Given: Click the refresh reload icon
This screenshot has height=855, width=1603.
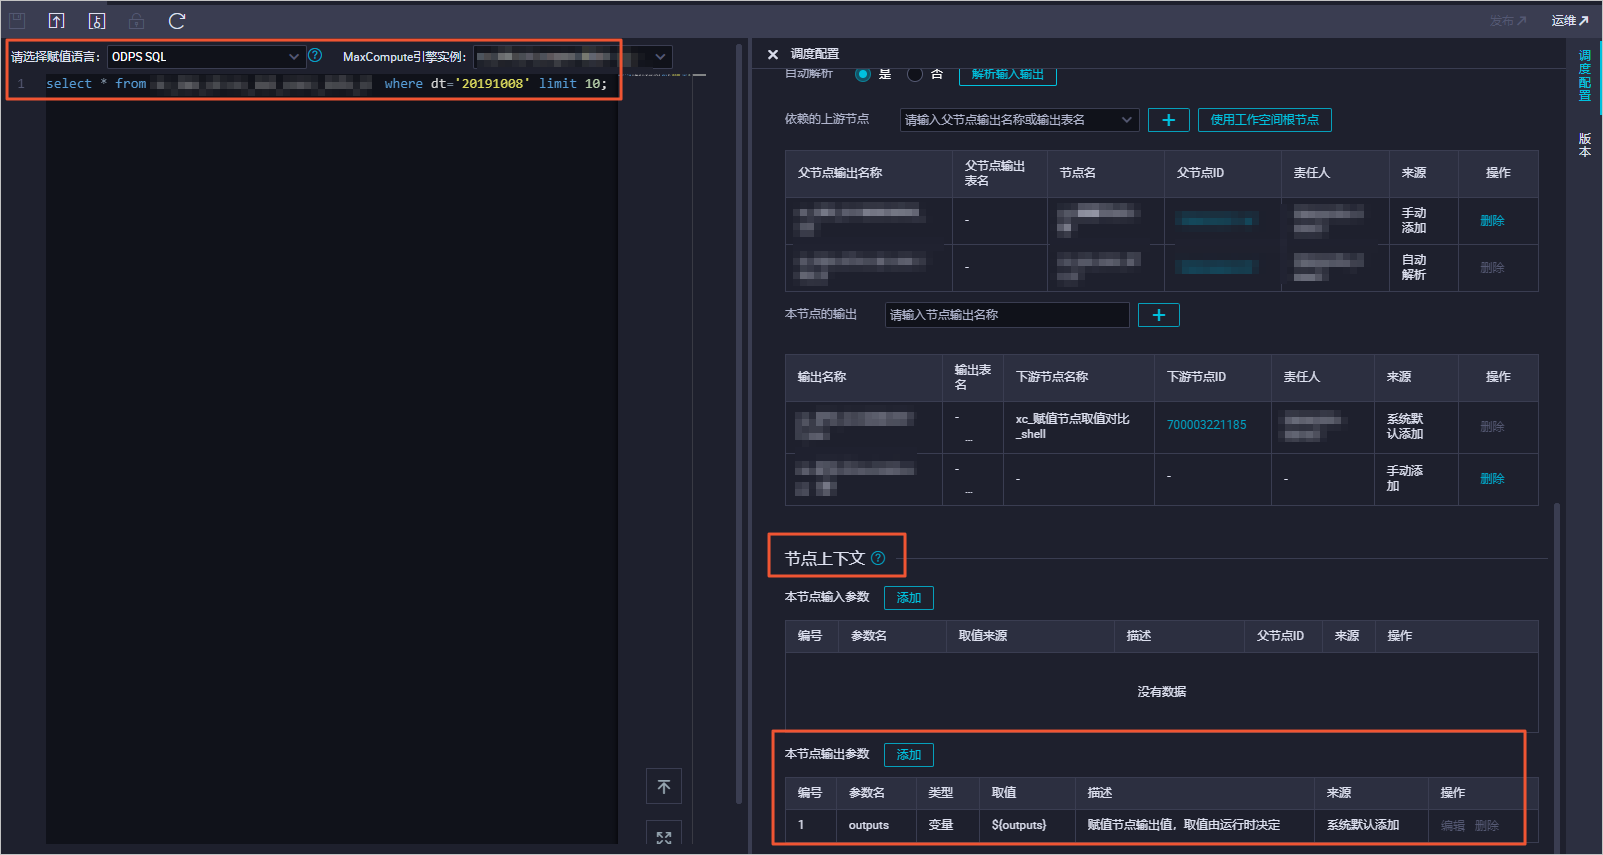Looking at the screenshot, I should click(x=177, y=21).
